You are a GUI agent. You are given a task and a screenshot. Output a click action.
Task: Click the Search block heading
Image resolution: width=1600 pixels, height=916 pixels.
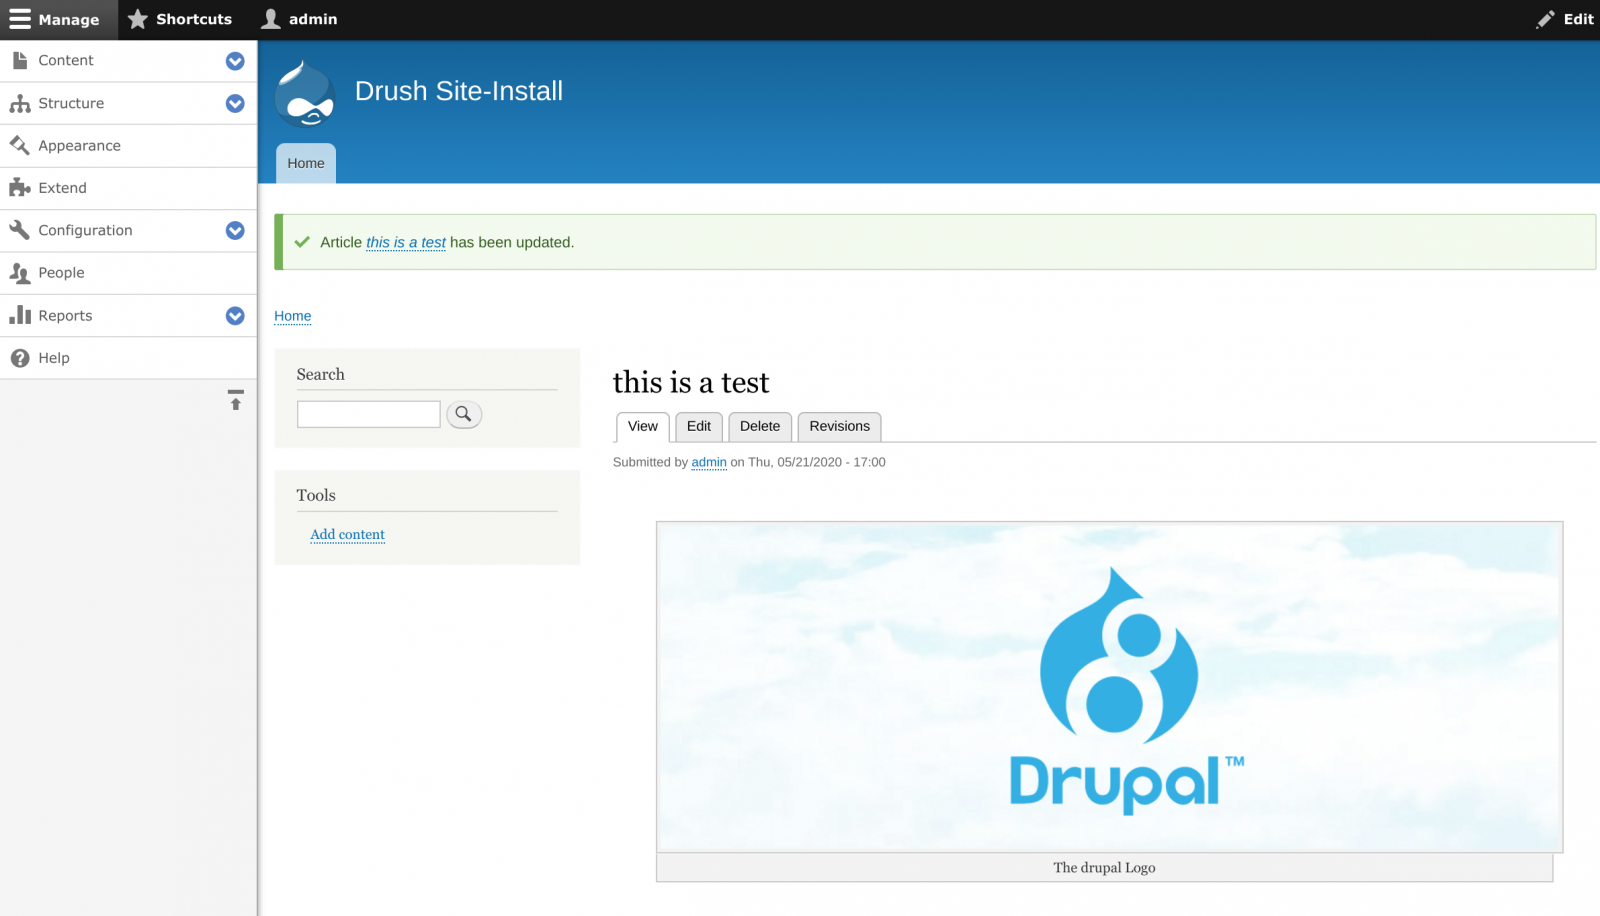320,374
